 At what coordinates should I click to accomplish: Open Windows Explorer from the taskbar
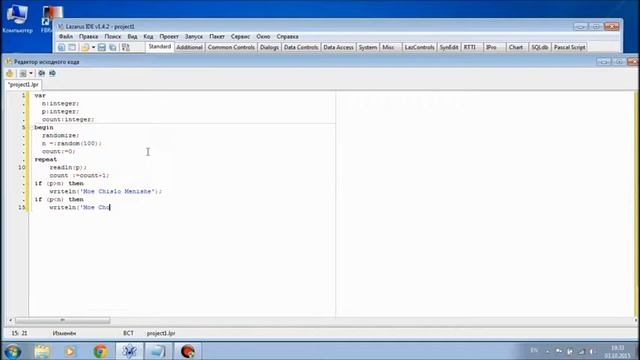[42, 351]
